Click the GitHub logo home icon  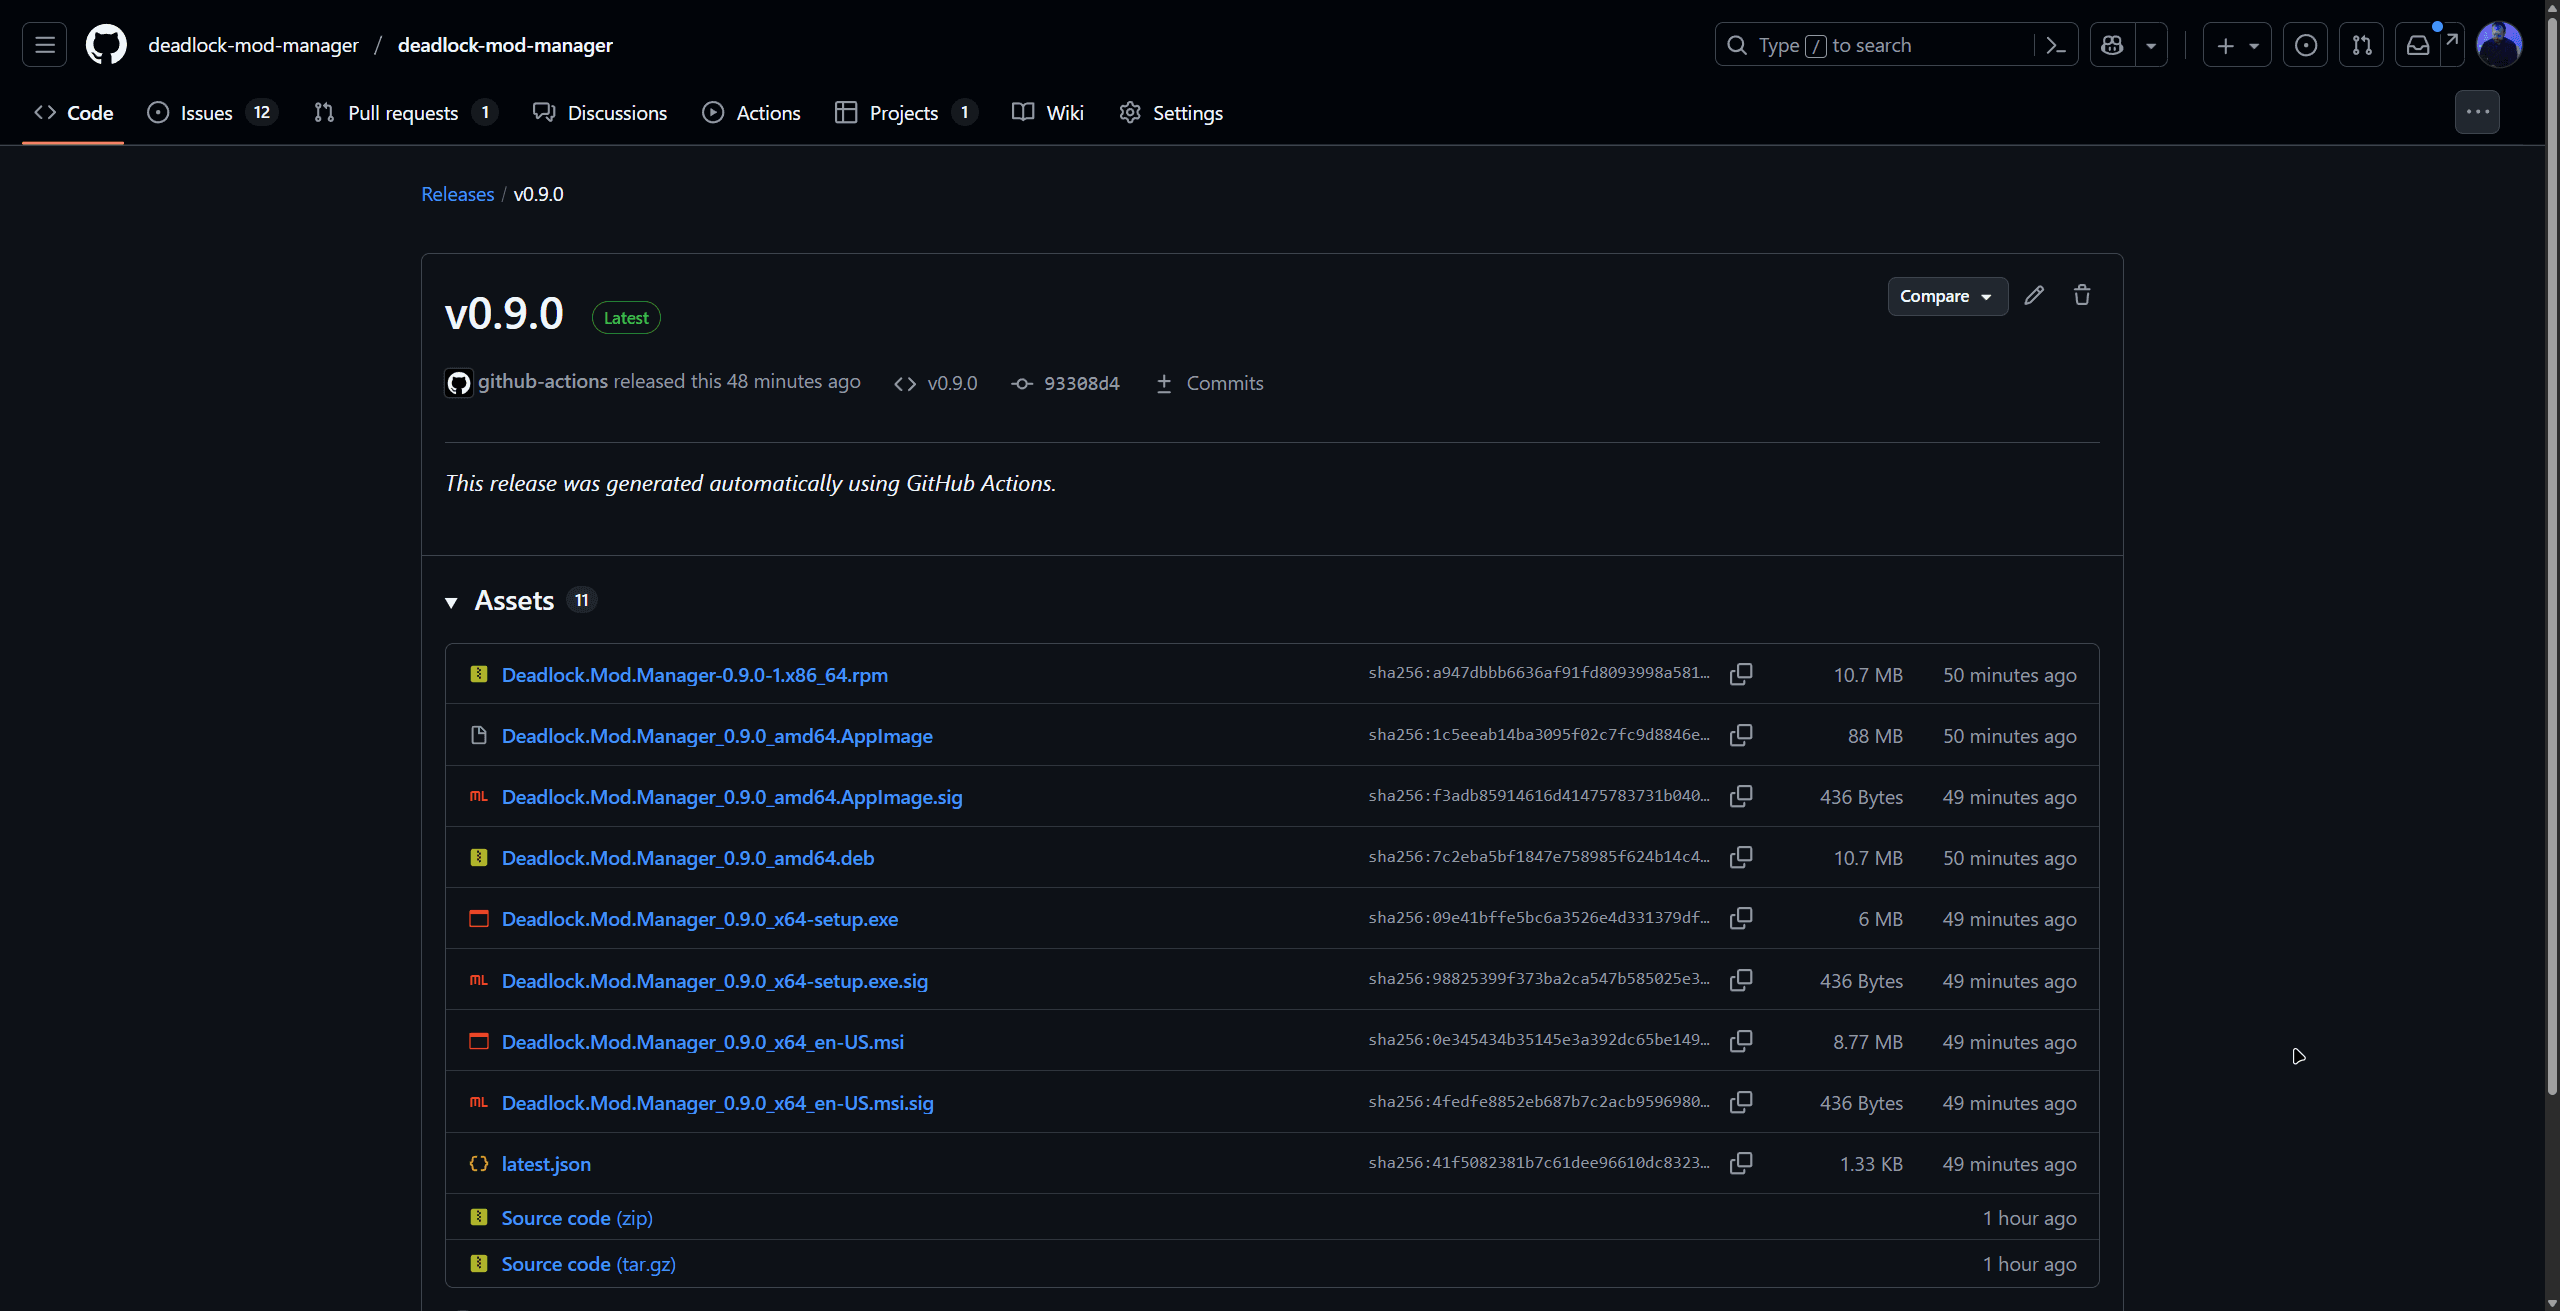[x=106, y=45]
